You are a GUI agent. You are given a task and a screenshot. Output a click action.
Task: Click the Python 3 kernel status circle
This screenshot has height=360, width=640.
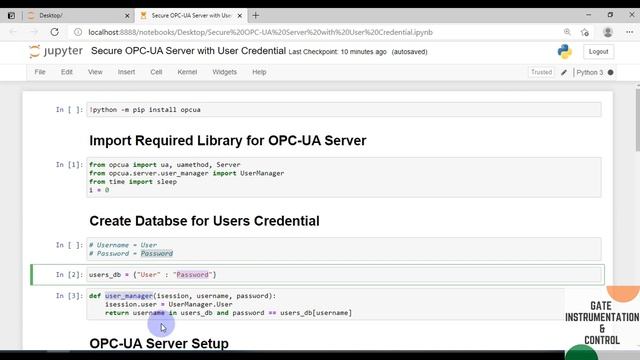(x=611, y=72)
